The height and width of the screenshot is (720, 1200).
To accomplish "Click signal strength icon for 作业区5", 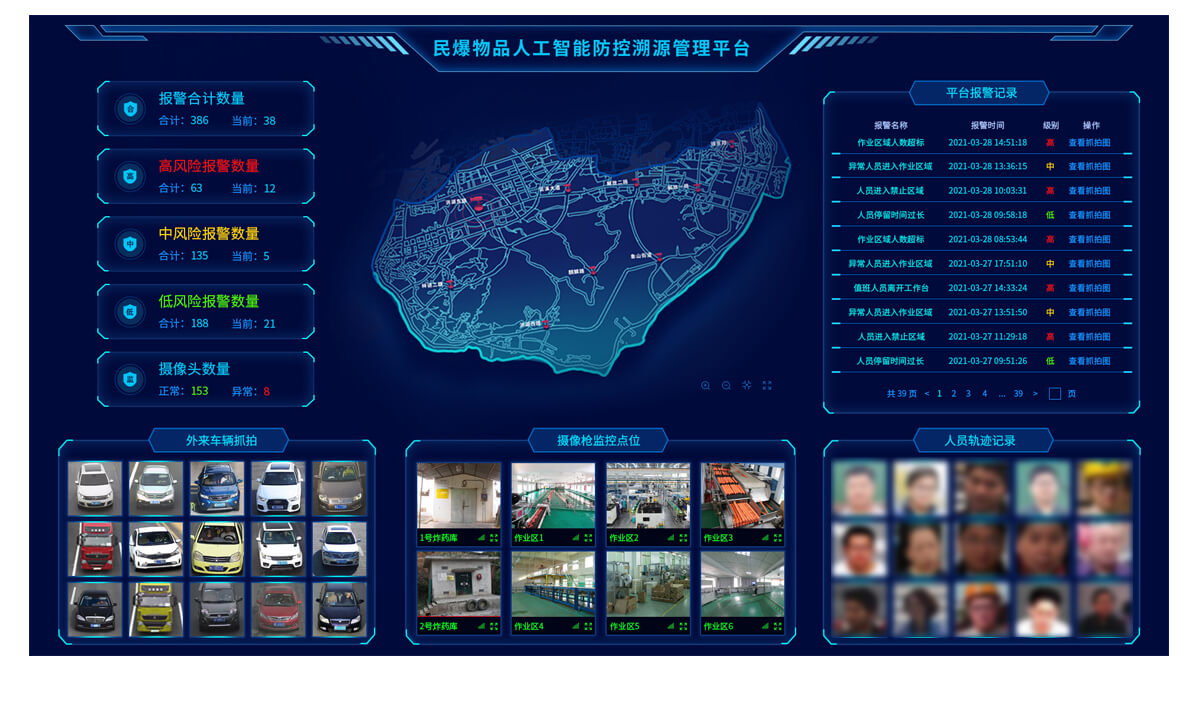I will (669, 626).
